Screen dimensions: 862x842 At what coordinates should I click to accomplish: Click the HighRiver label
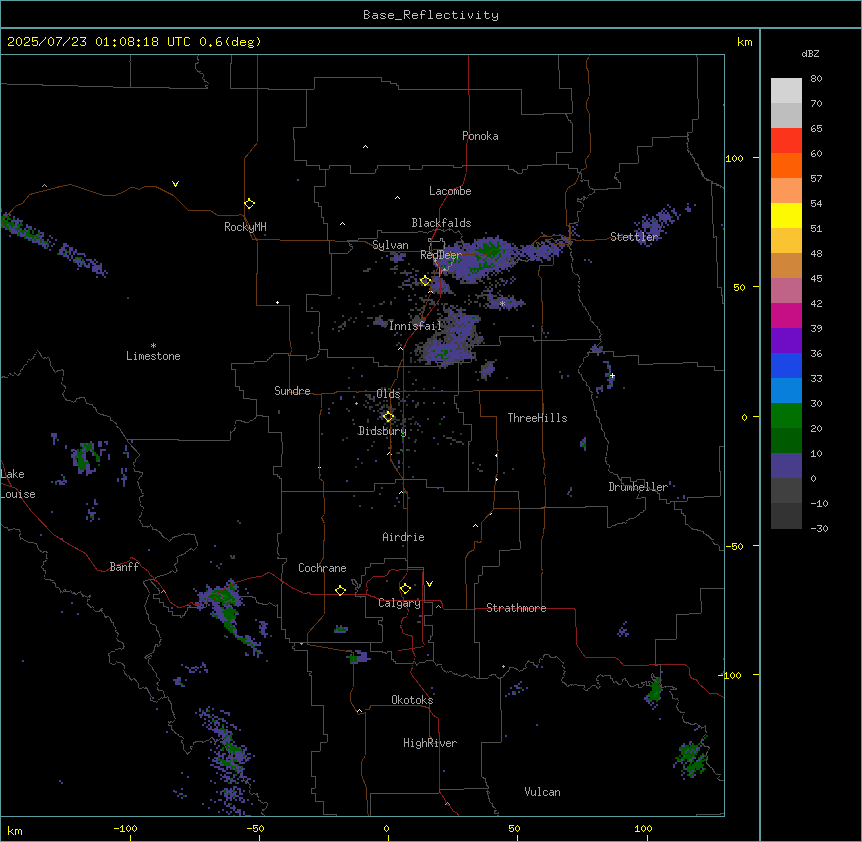(x=430, y=743)
